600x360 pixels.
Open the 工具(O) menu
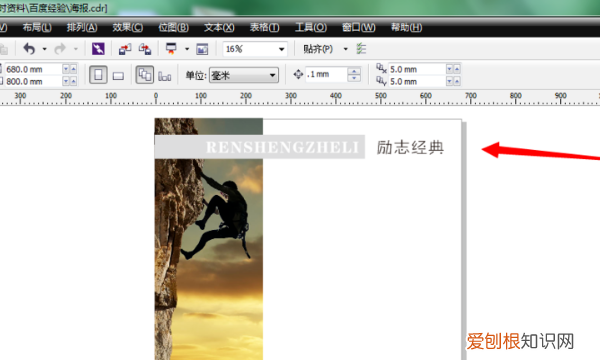click(x=310, y=27)
